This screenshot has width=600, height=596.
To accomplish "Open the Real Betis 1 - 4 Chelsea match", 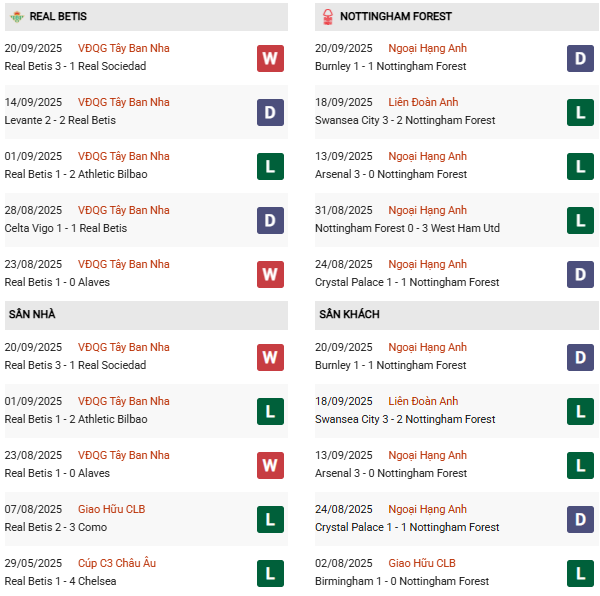I will 58,581.
